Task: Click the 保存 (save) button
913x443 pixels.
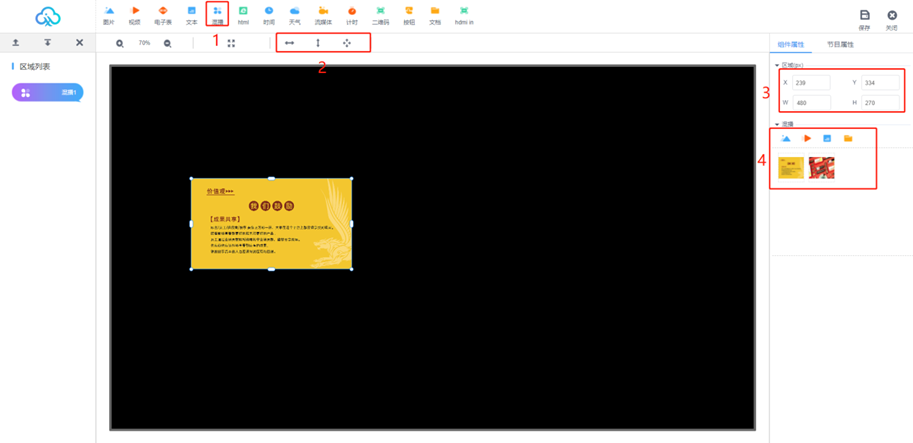Action: [x=865, y=18]
